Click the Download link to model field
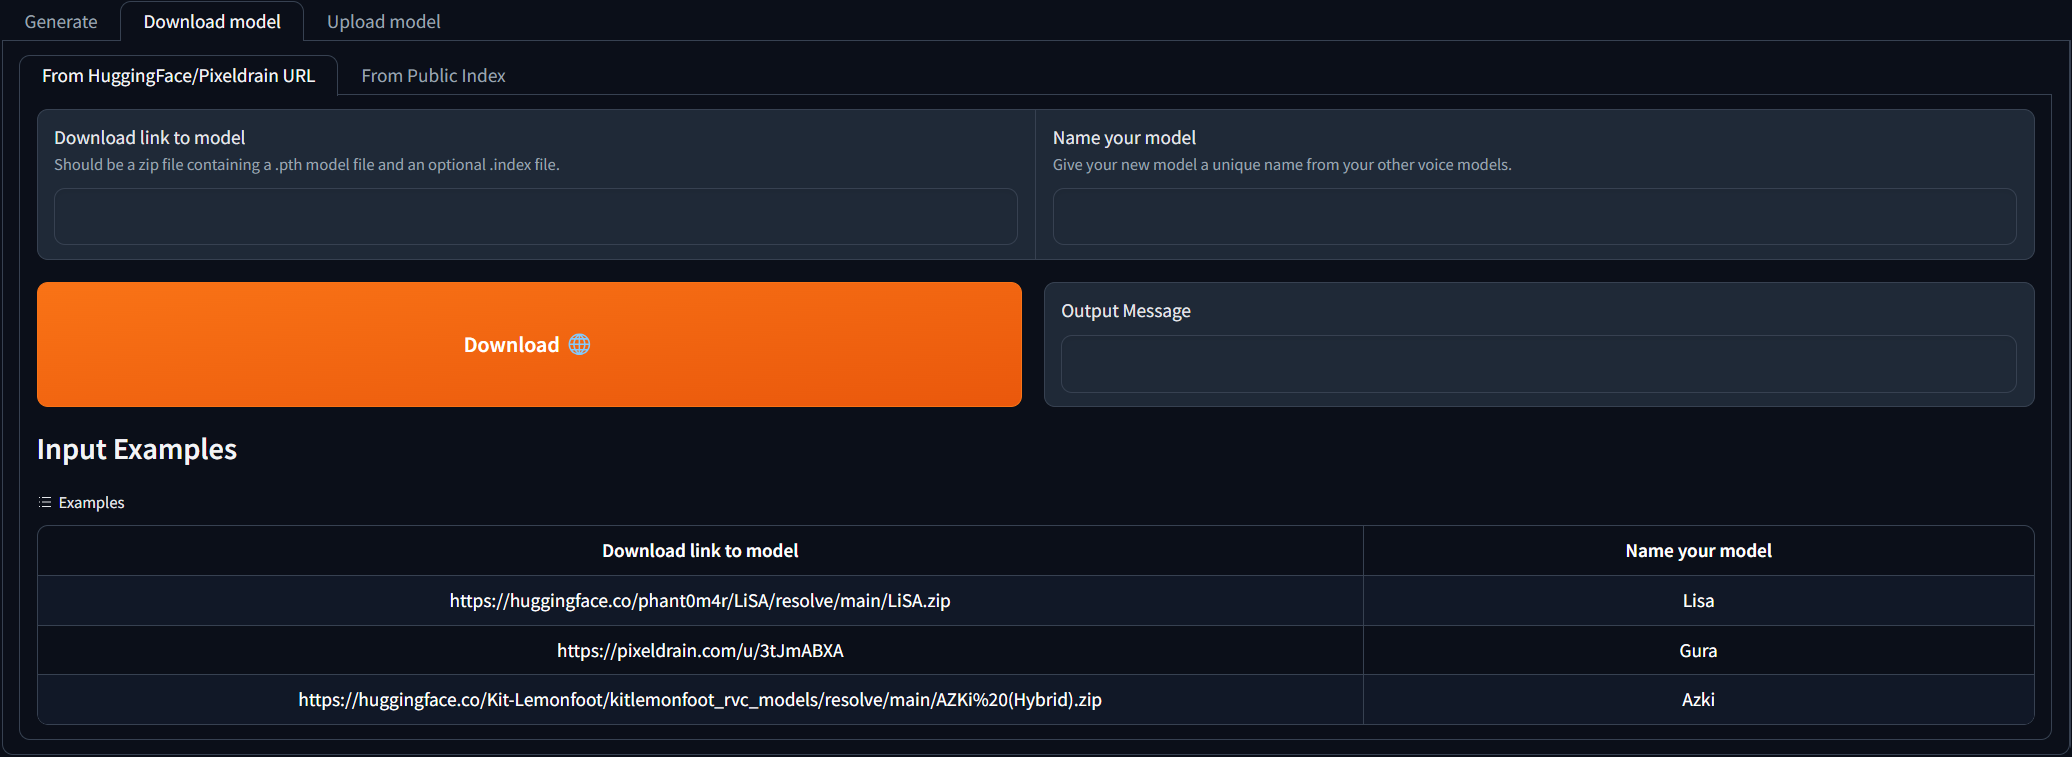The image size is (2072, 757). coord(536,216)
